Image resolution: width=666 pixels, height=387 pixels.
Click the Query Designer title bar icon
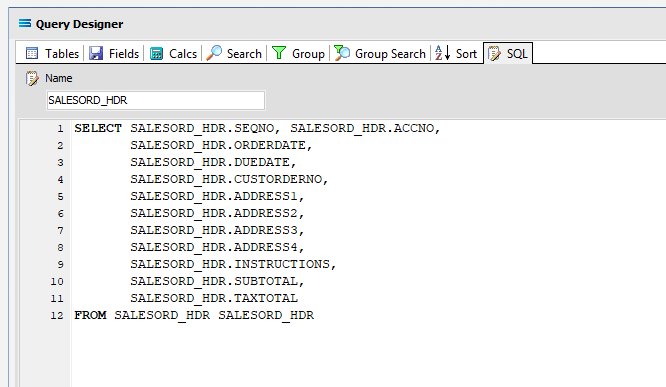pyautogui.click(x=25, y=23)
